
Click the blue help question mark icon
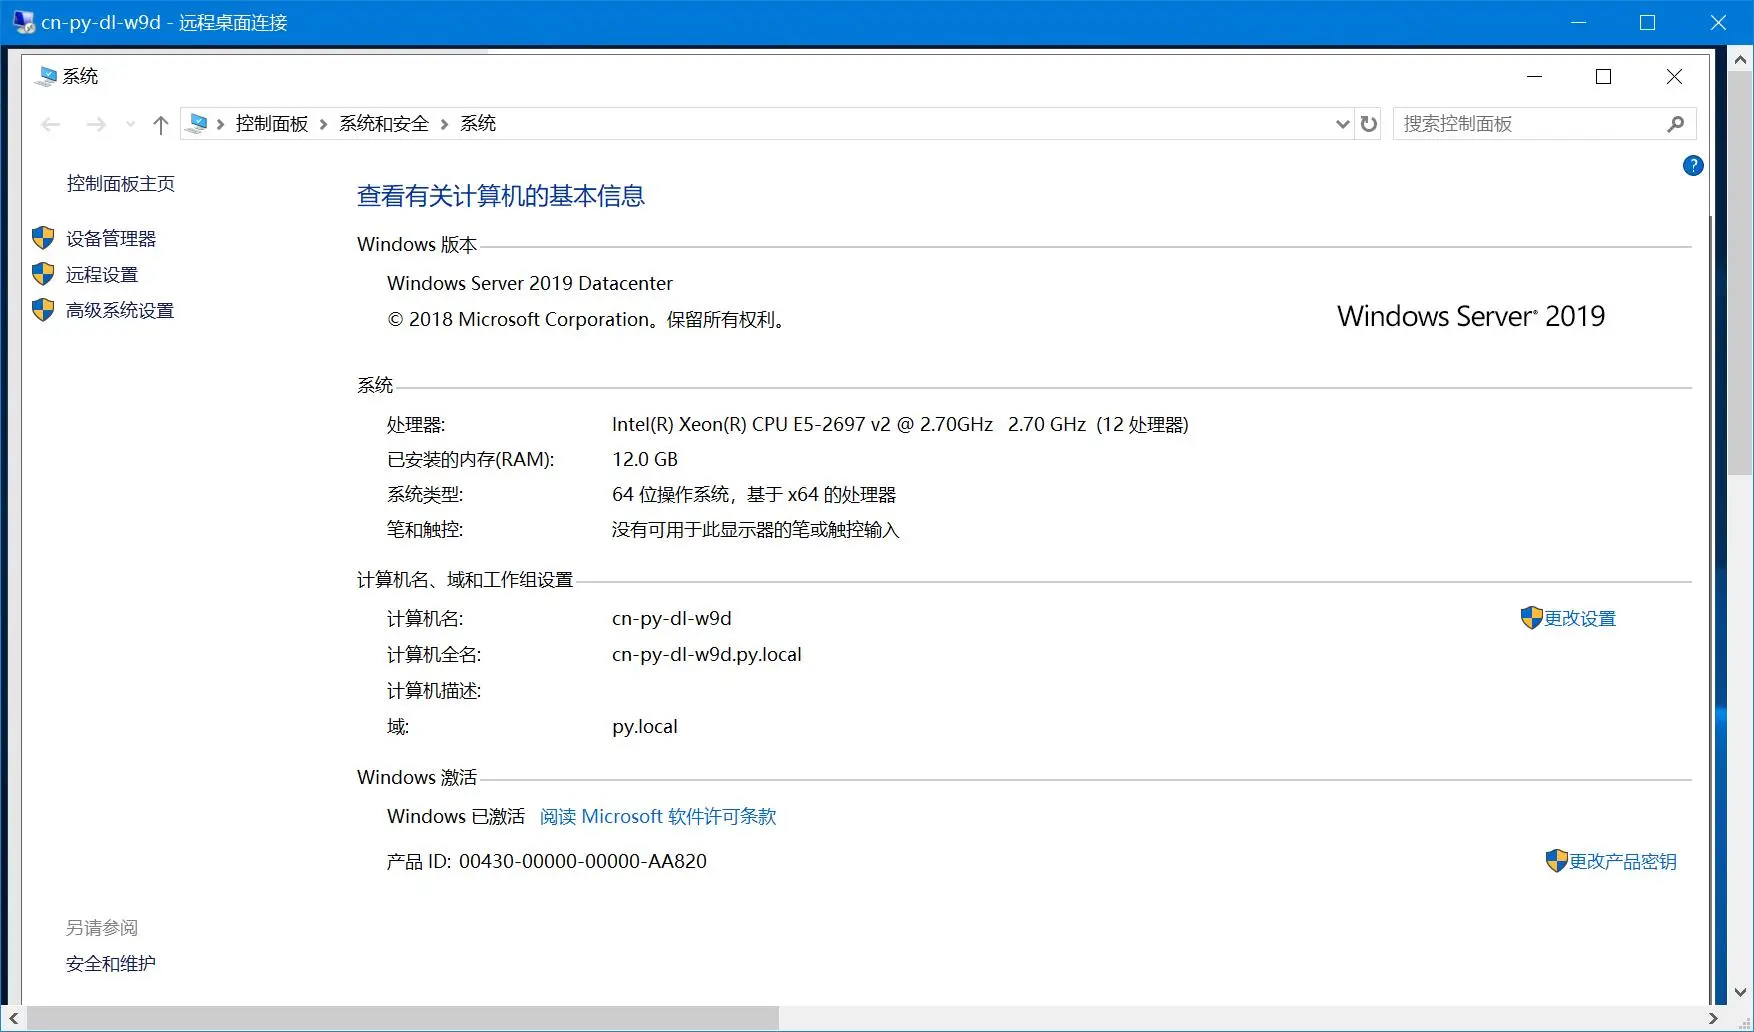tap(1692, 166)
